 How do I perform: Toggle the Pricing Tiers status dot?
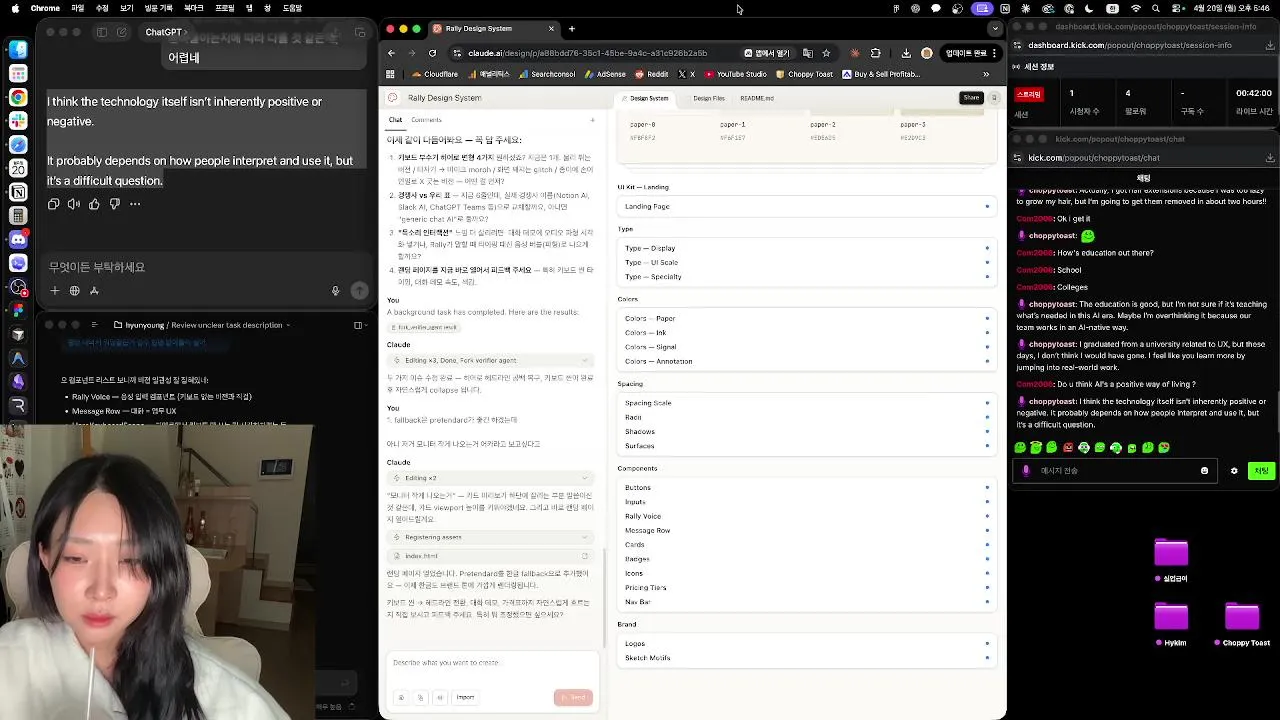[987, 587]
